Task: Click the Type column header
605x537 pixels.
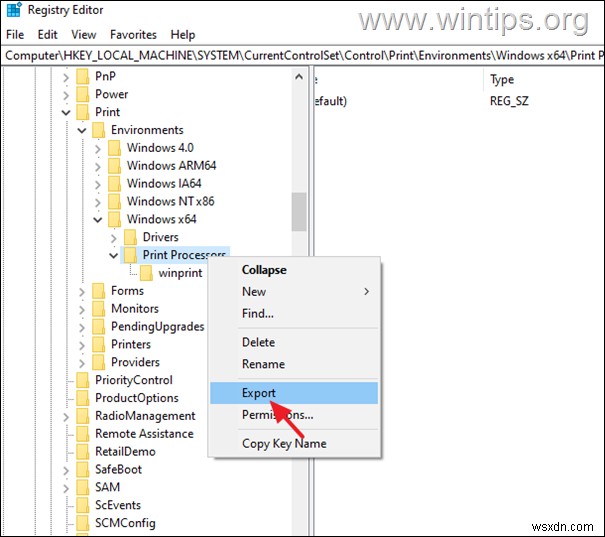Action: [502, 79]
